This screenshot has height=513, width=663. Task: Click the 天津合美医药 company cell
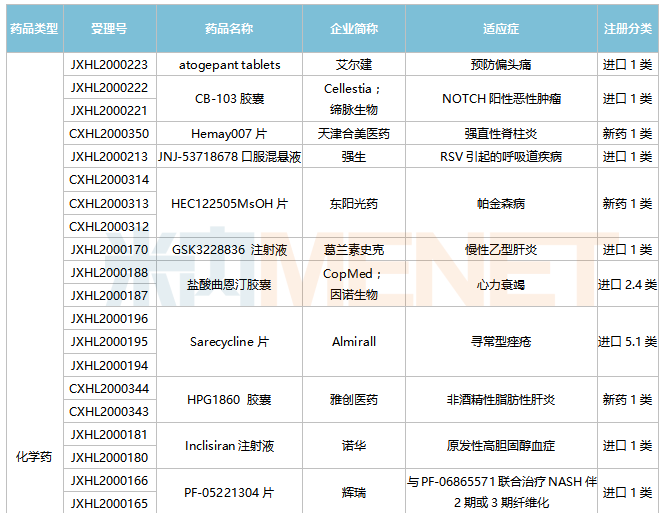pyautogui.click(x=353, y=133)
